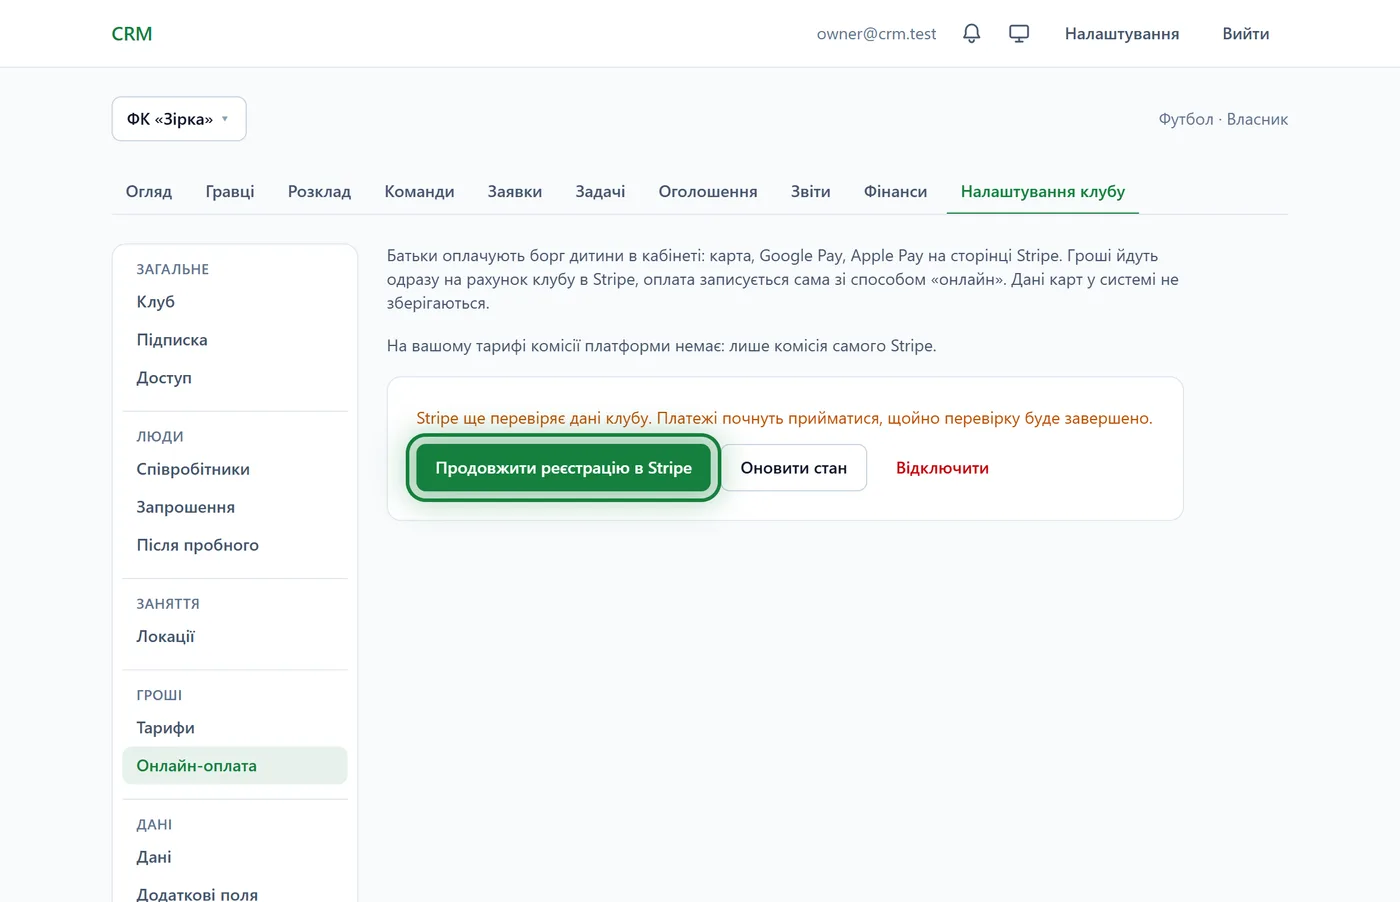Open Підписка in the sidebar
Viewport: 1400px width, 902px height.
pos(235,339)
